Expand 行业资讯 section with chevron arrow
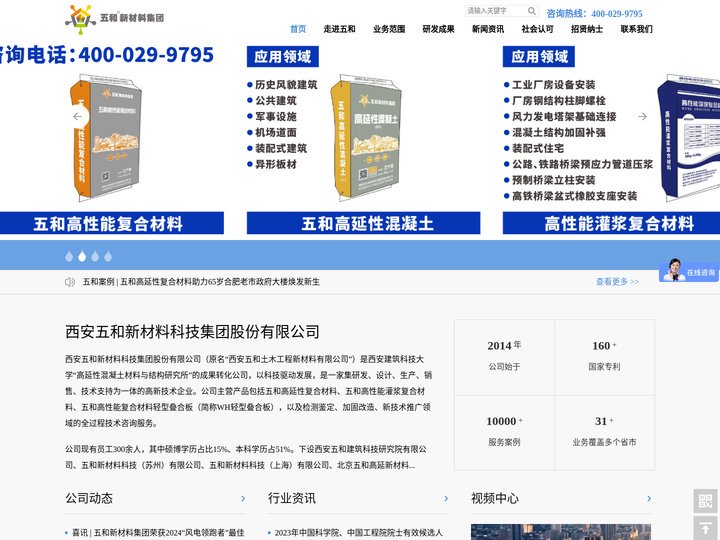Image resolution: width=720 pixels, height=540 pixels. [446, 499]
